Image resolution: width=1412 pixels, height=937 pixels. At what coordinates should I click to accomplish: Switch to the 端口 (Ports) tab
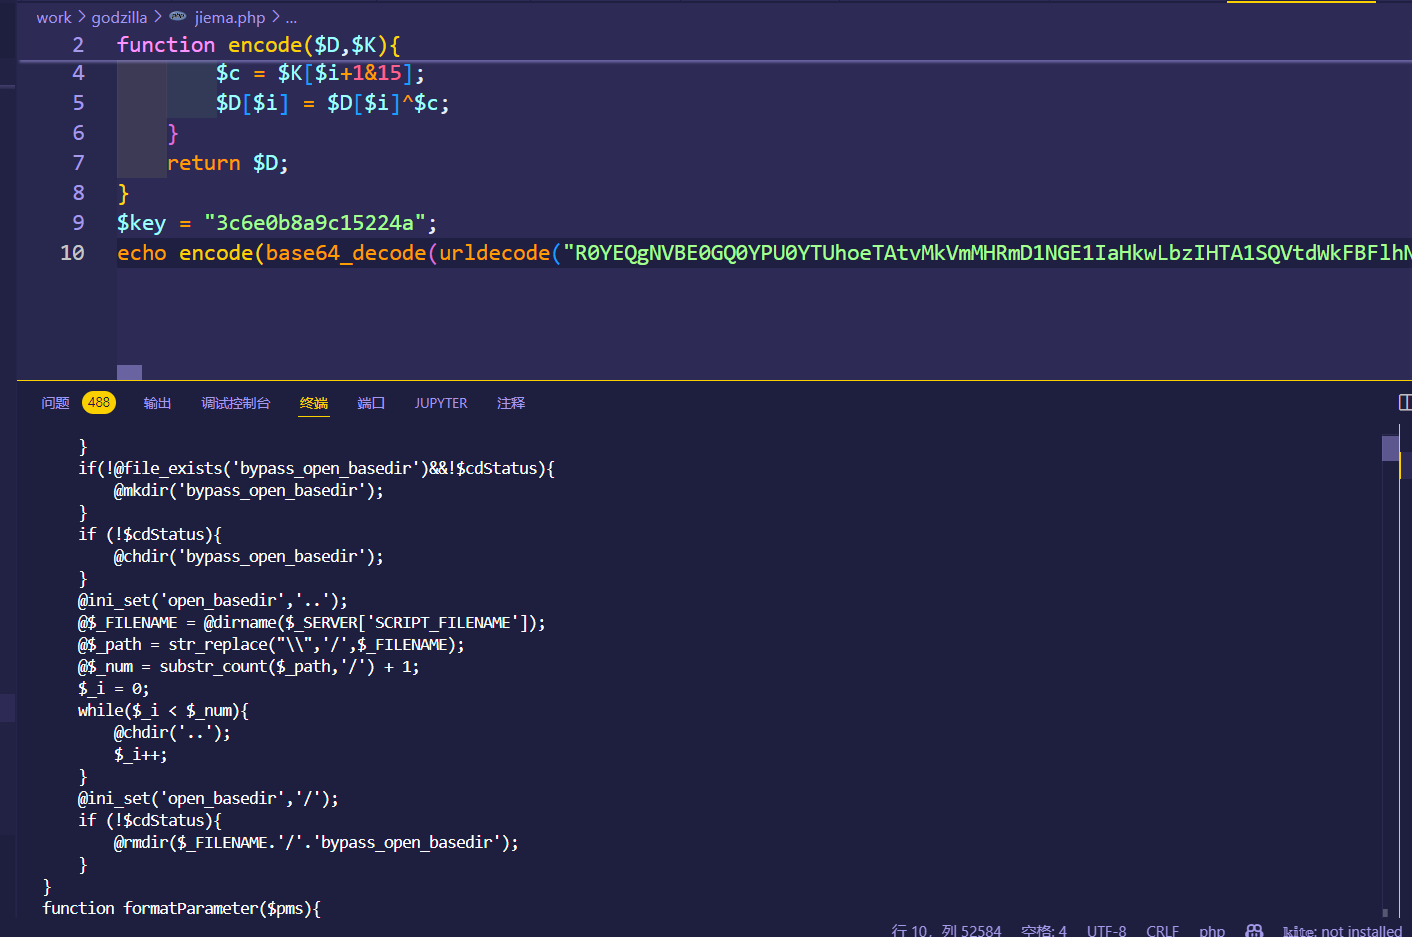pos(371,403)
